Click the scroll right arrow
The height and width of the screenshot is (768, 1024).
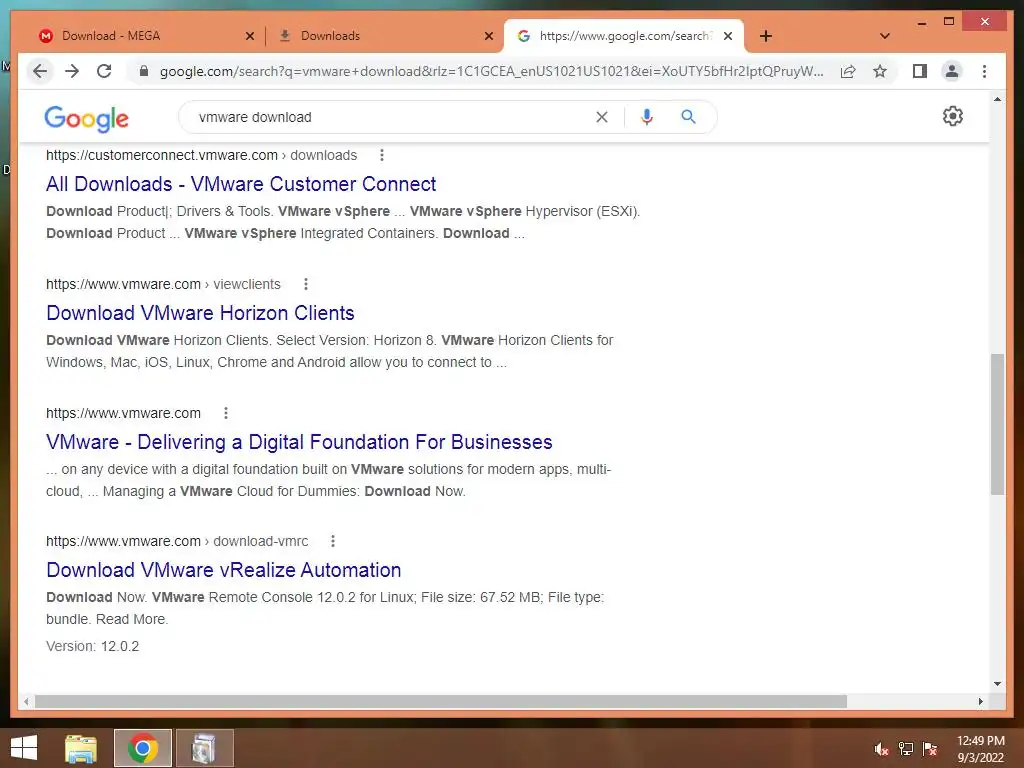tap(981, 701)
